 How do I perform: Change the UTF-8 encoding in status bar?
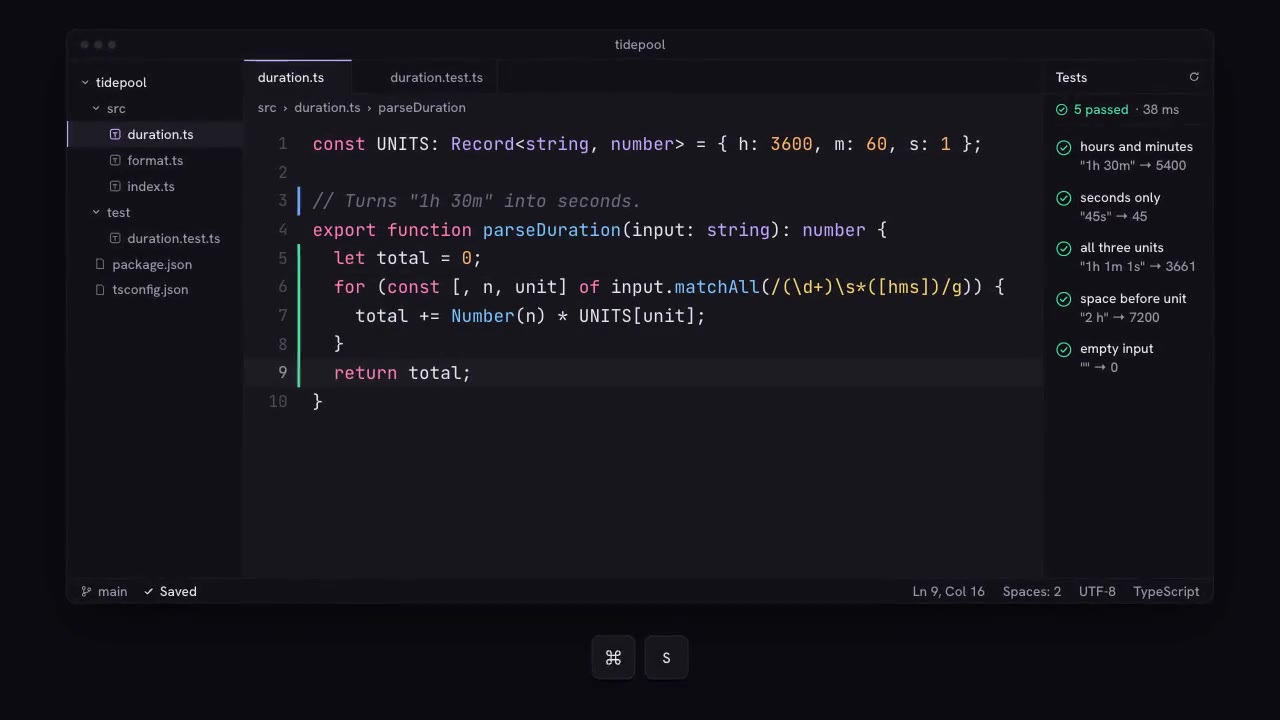(1097, 591)
